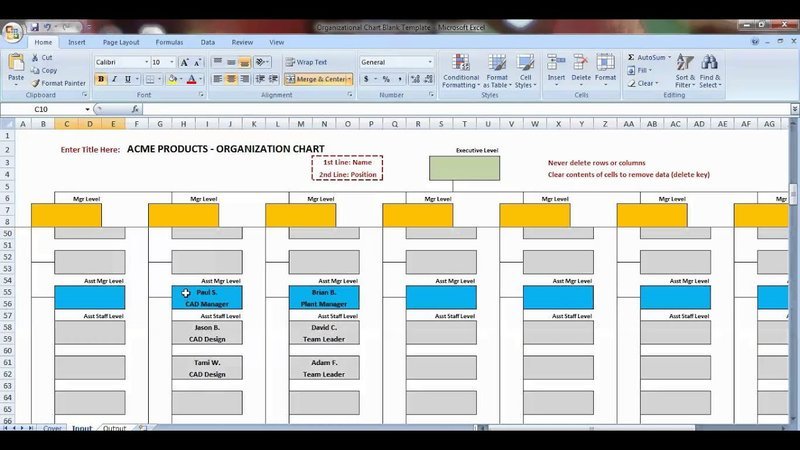This screenshot has height=450, width=800.
Task: Toggle bold formatting
Action: [101, 80]
